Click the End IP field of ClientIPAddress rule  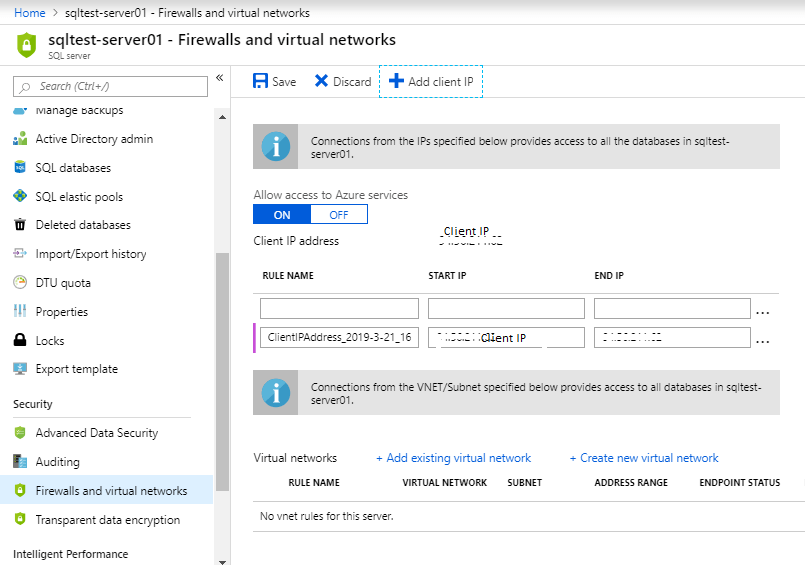coord(672,337)
